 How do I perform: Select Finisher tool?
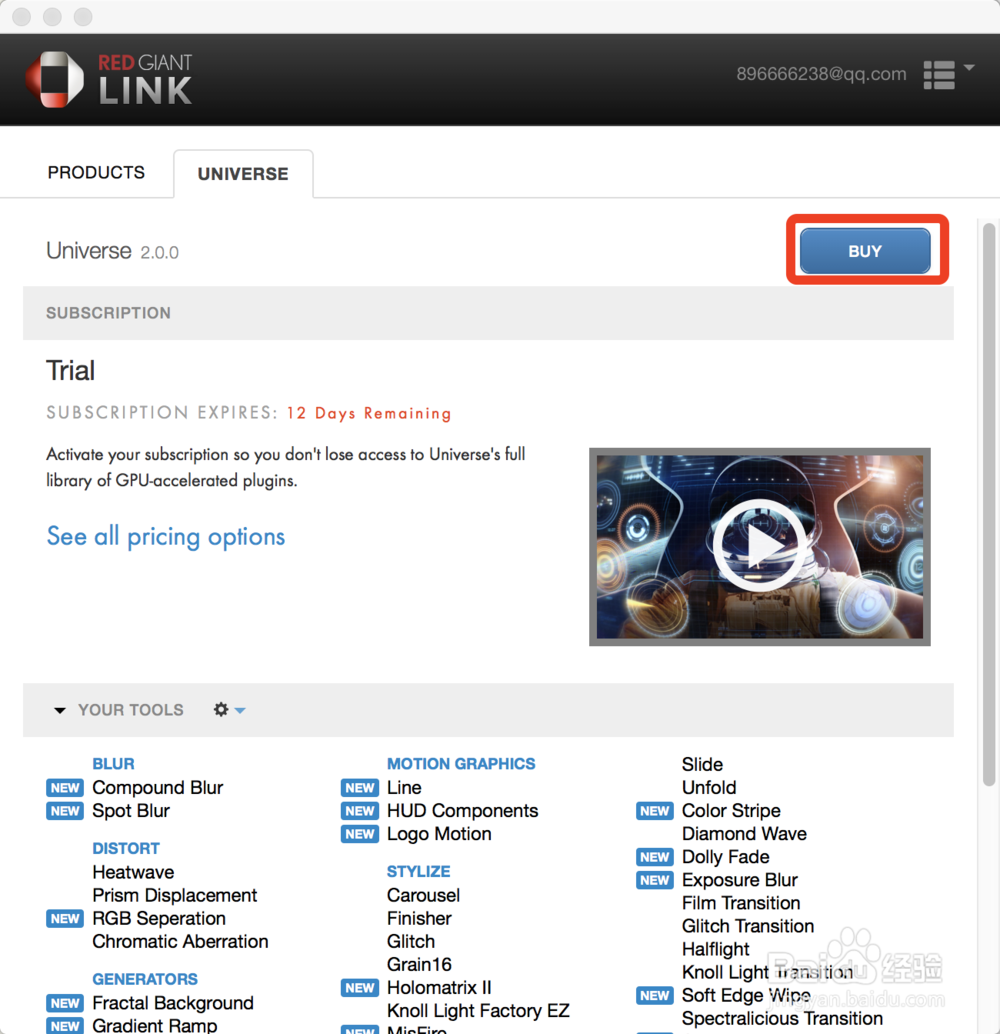(x=420, y=918)
